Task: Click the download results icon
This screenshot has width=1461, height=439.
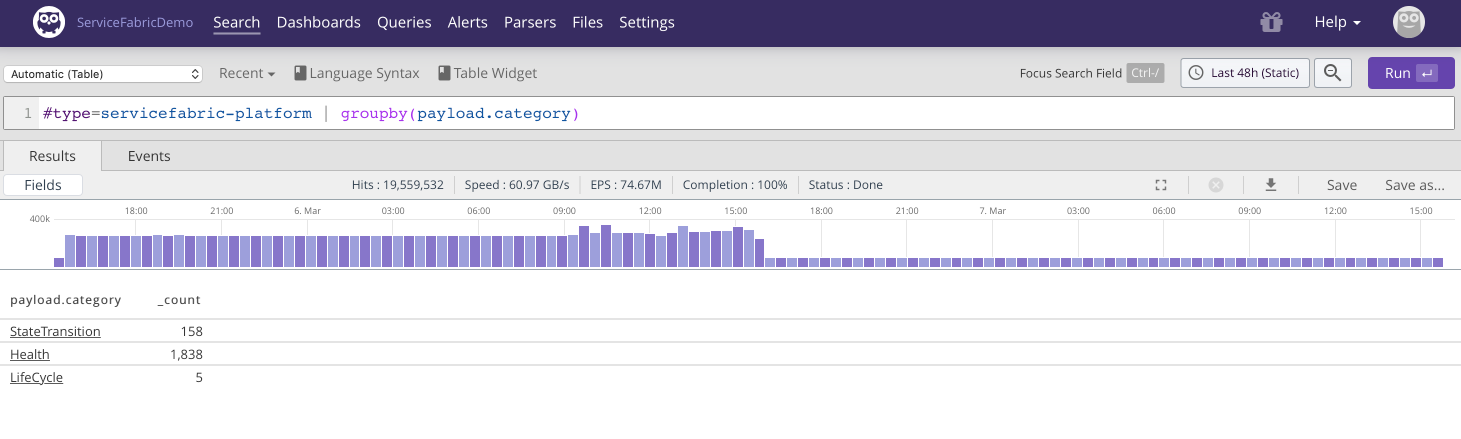Action: tap(1271, 185)
